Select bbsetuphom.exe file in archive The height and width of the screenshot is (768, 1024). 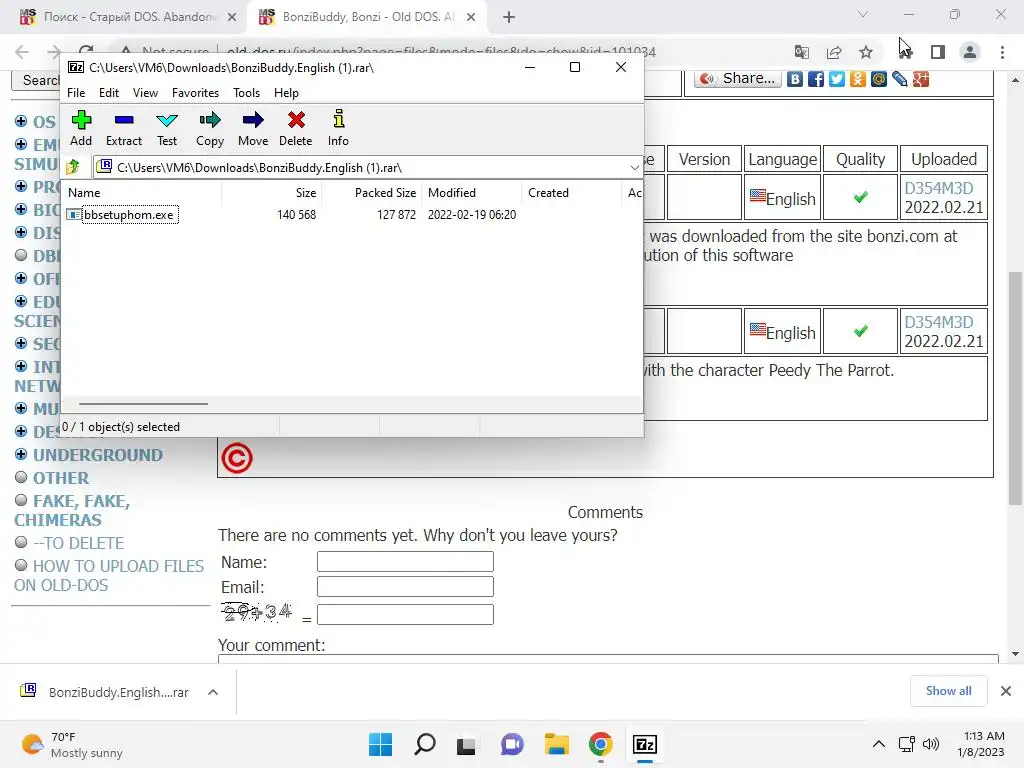tap(129, 215)
